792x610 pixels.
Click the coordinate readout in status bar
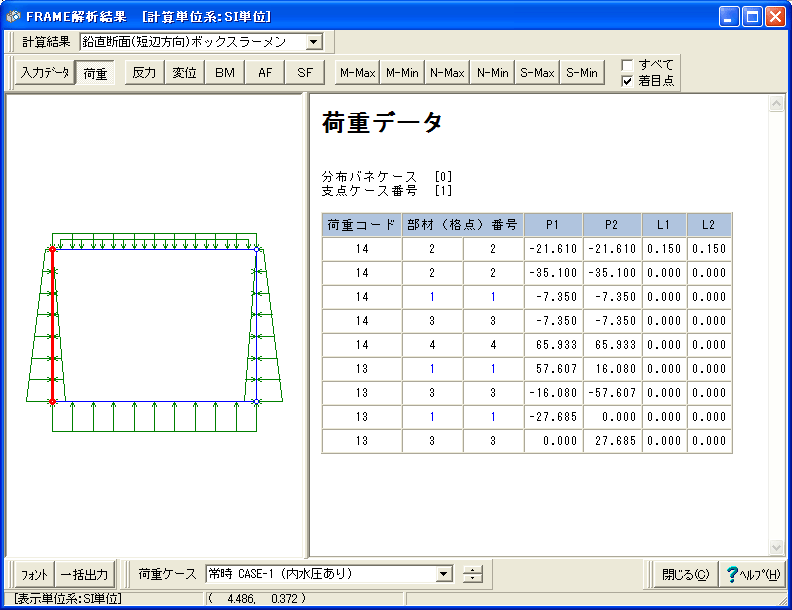[x=257, y=598]
